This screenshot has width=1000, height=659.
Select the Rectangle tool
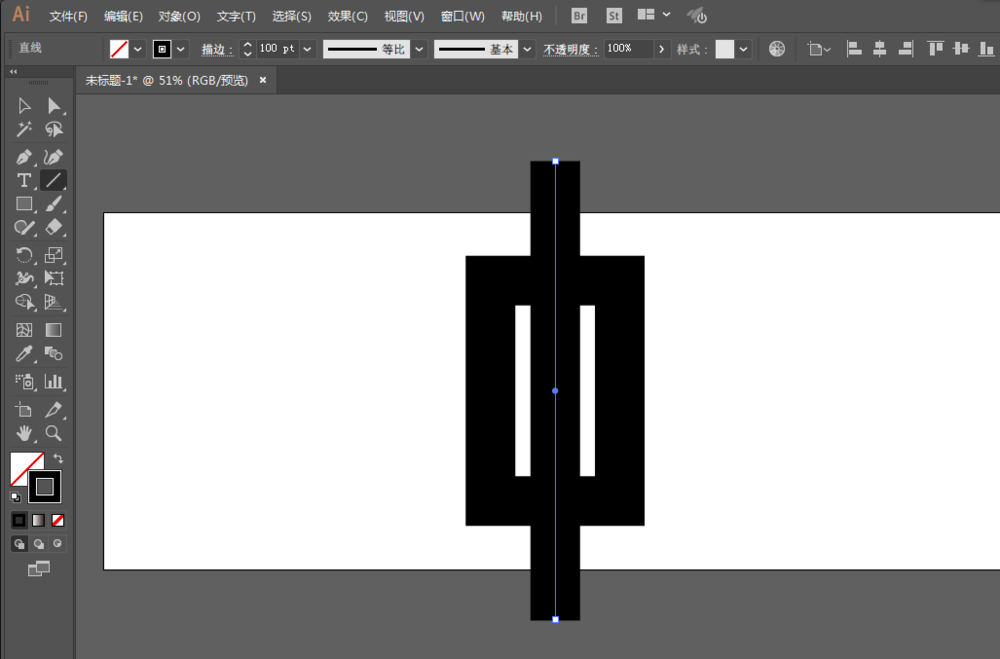pyautogui.click(x=24, y=204)
